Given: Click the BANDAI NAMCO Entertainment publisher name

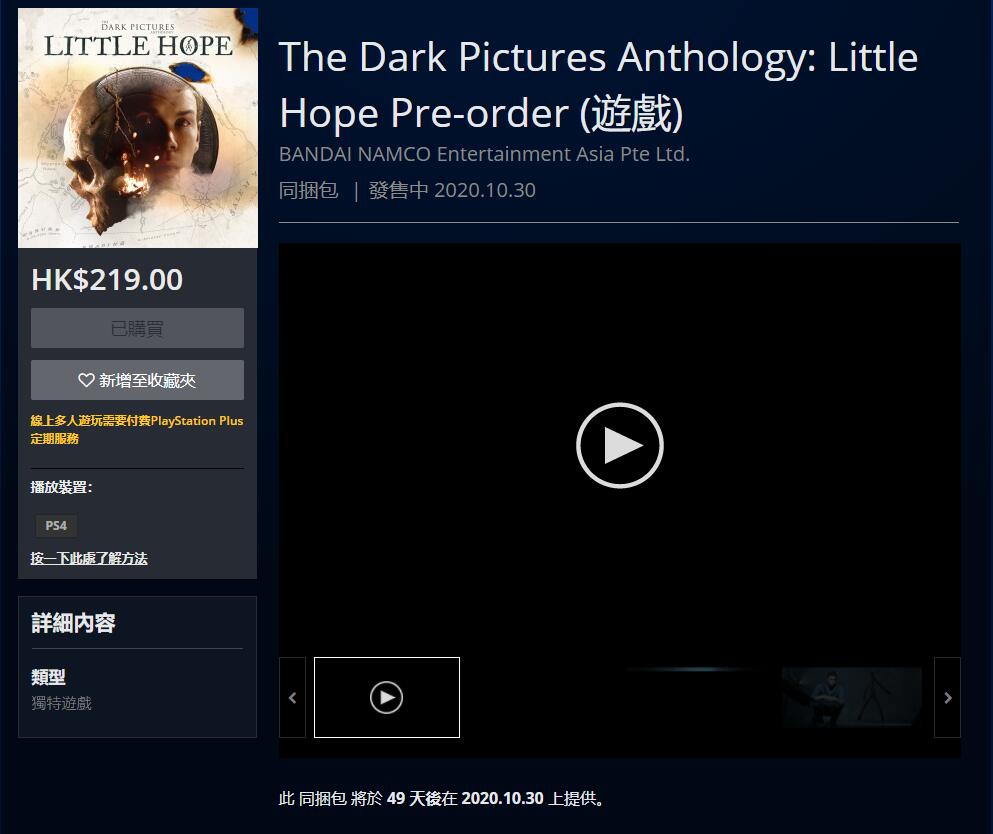Looking at the screenshot, I should (x=484, y=154).
